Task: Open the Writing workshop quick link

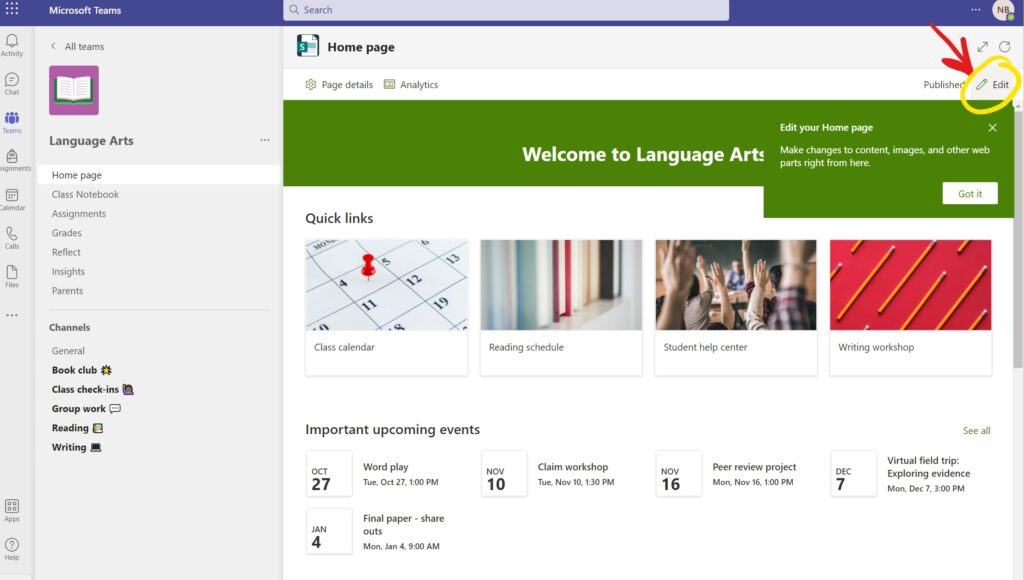Action: point(910,307)
